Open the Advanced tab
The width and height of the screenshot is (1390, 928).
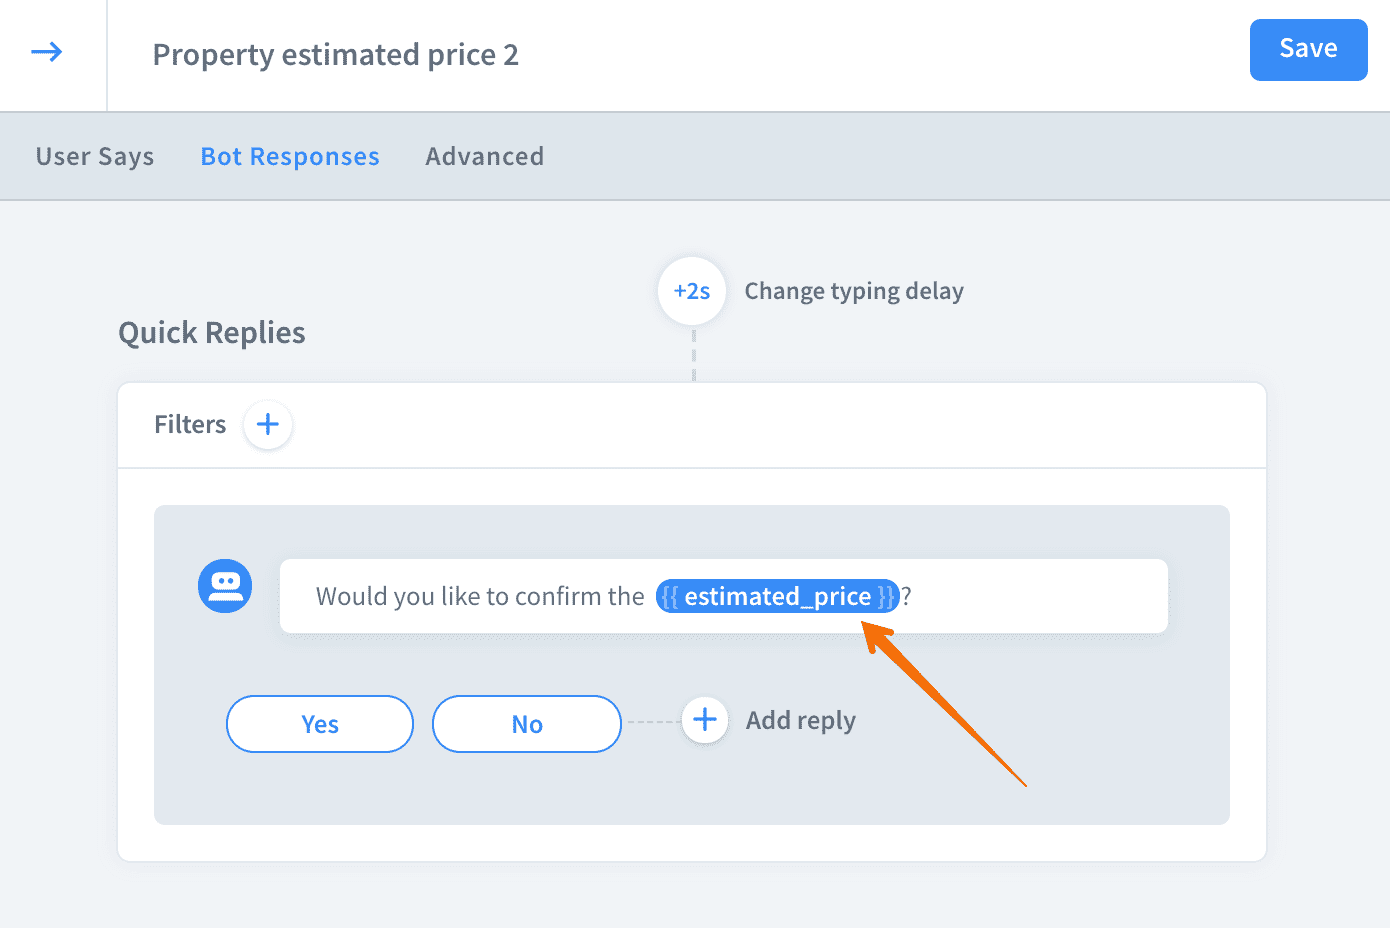point(485,157)
